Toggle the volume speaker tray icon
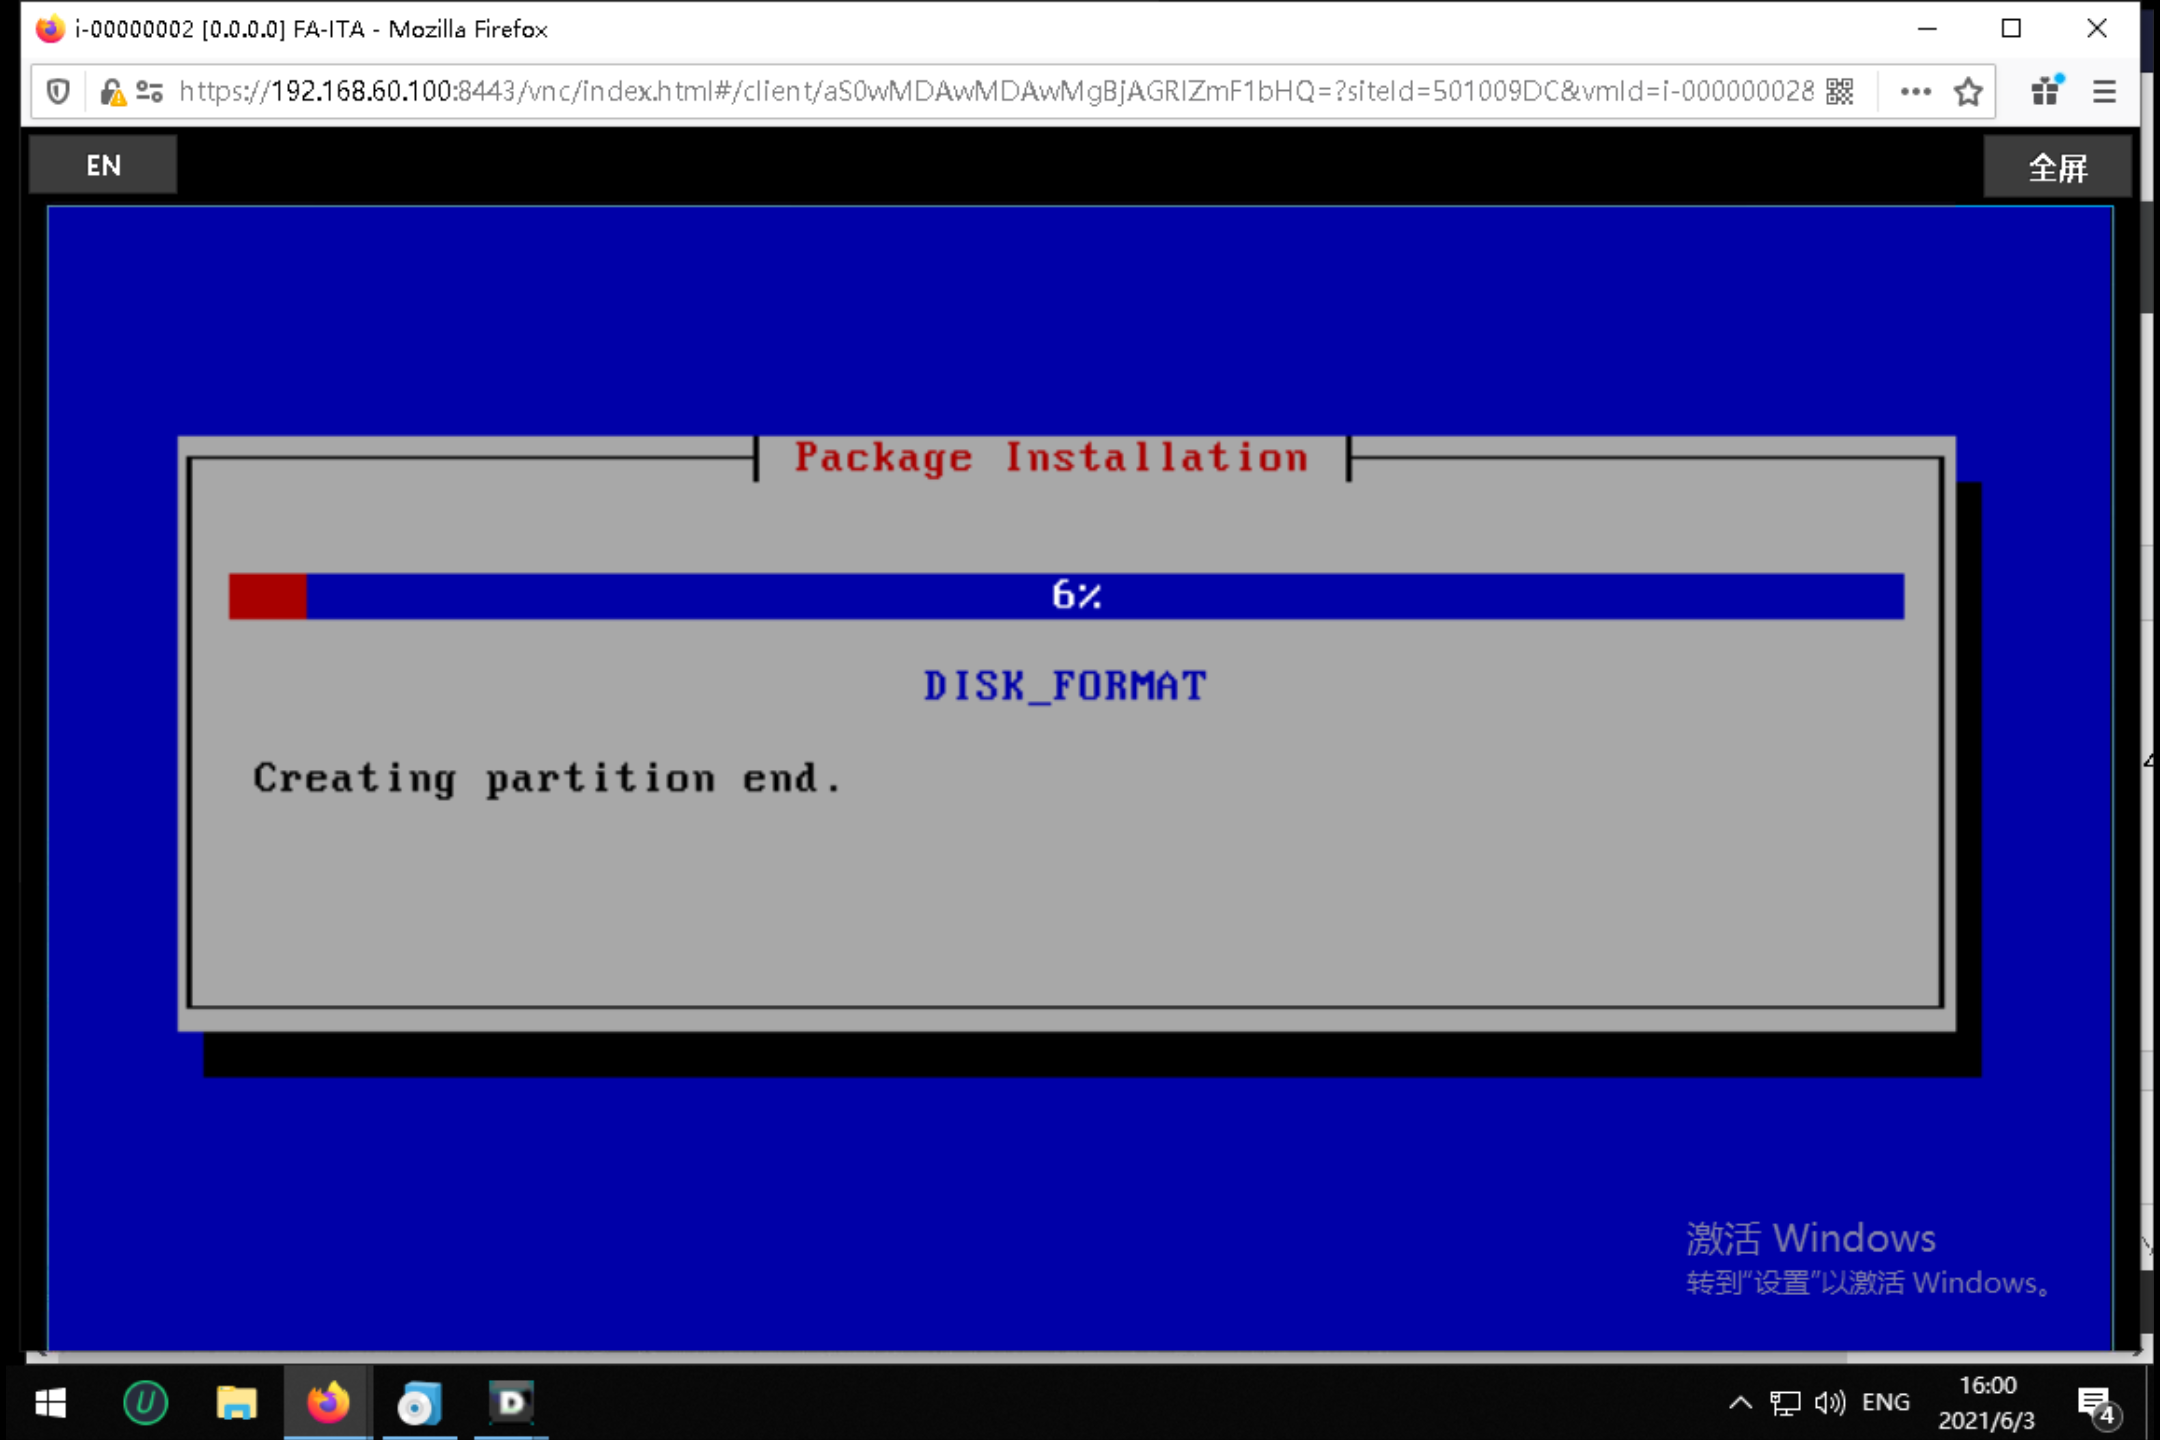The width and height of the screenshot is (2160, 1440). 1829,1403
